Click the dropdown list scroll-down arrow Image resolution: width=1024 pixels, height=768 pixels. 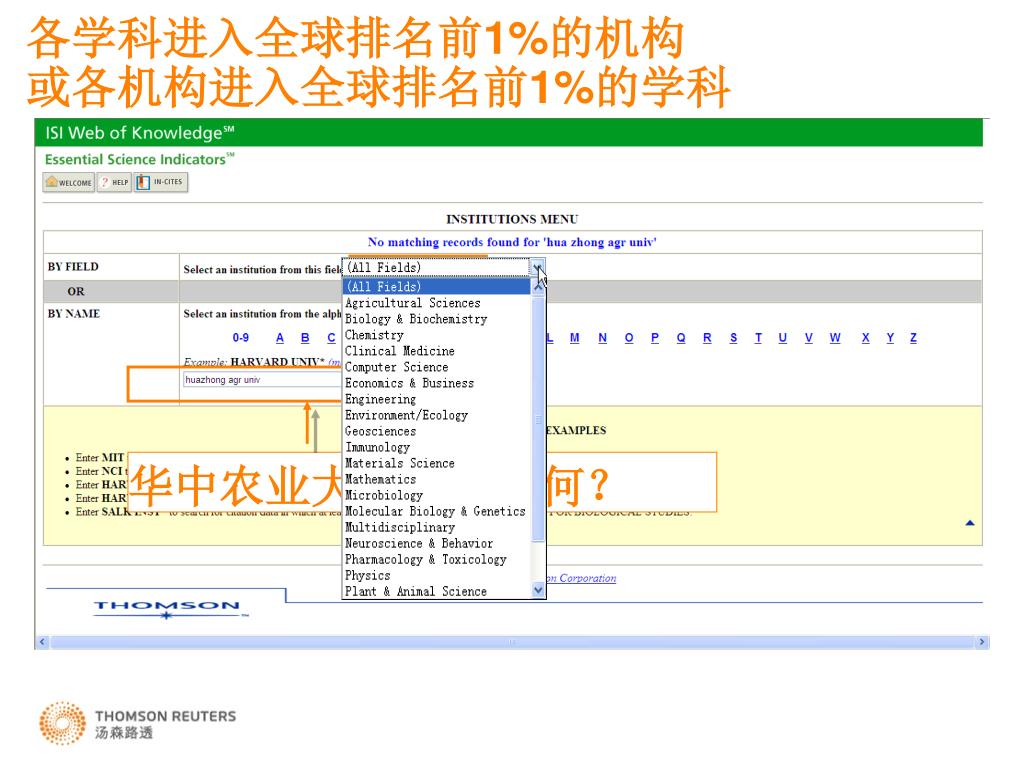[538, 590]
